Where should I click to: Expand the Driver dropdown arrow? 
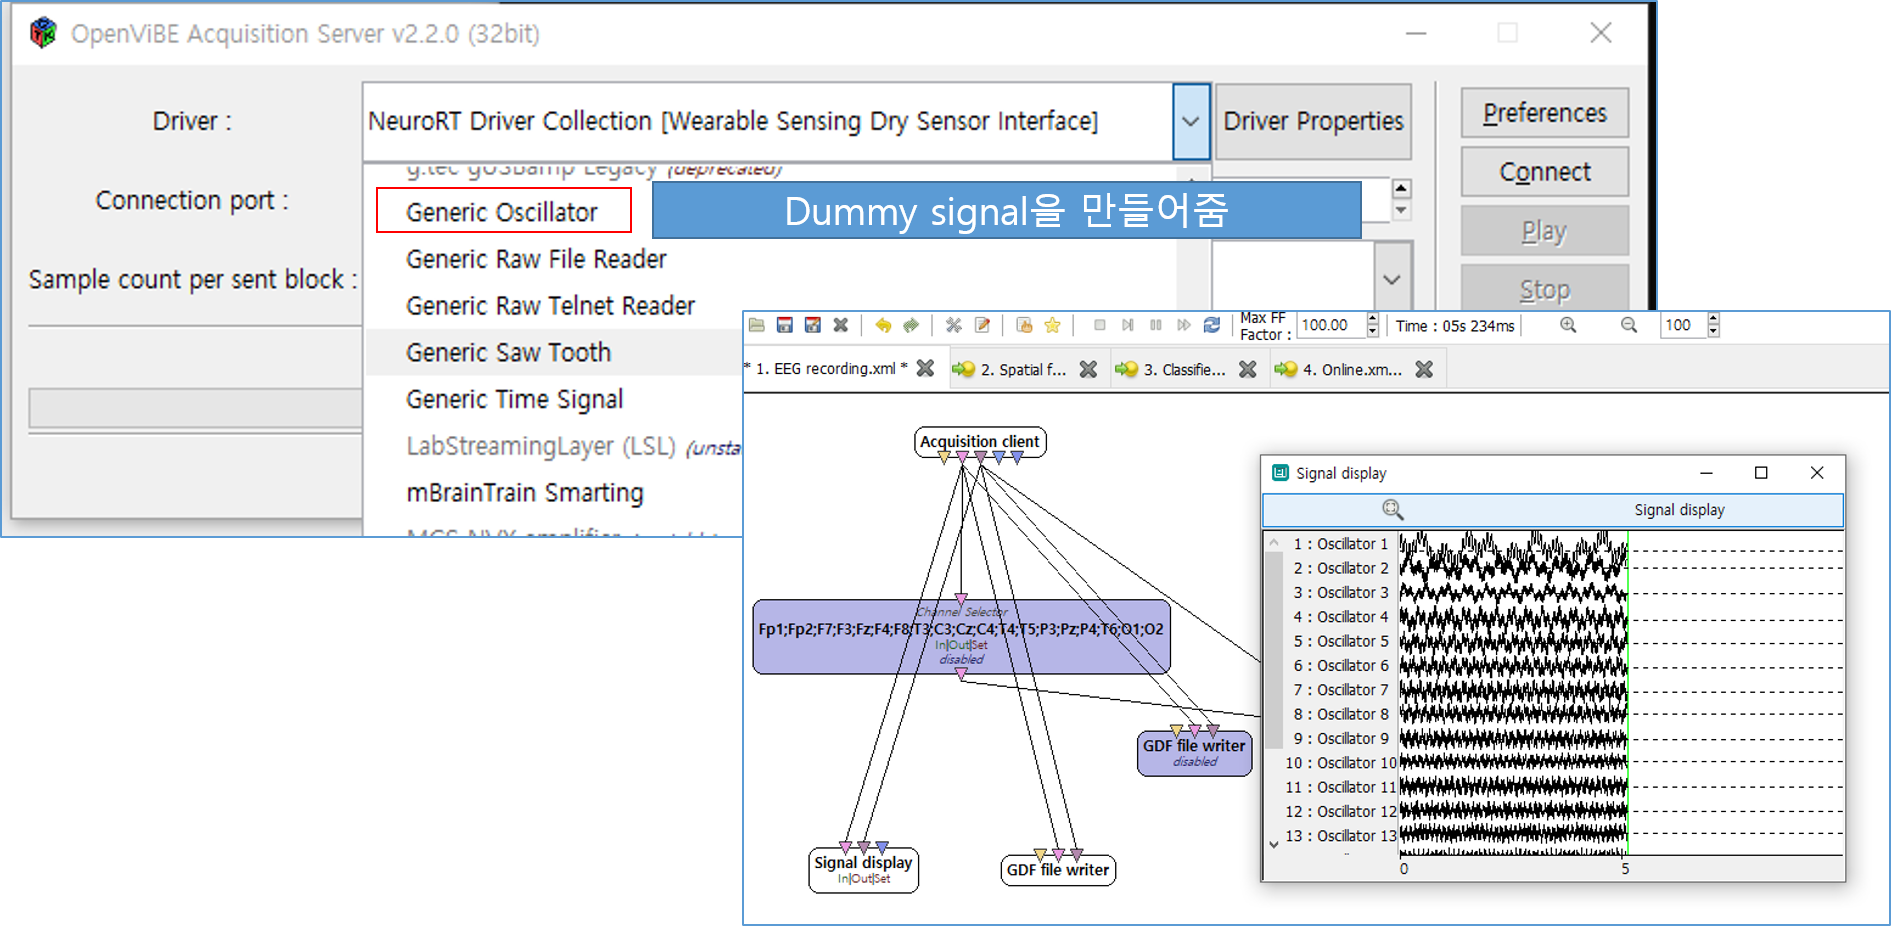[x=1191, y=121]
